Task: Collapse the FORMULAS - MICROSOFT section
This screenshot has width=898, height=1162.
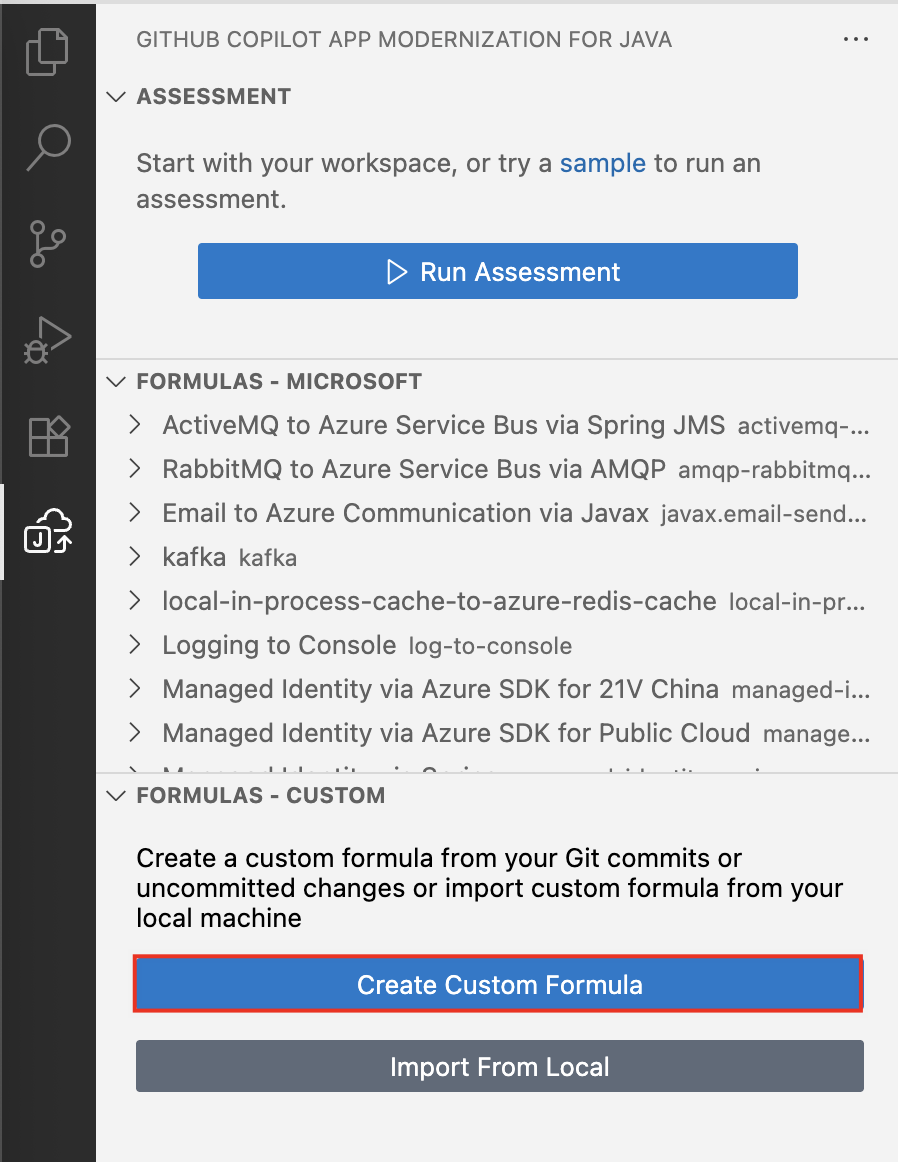Action: pyautogui.click(x=116, y=382)
